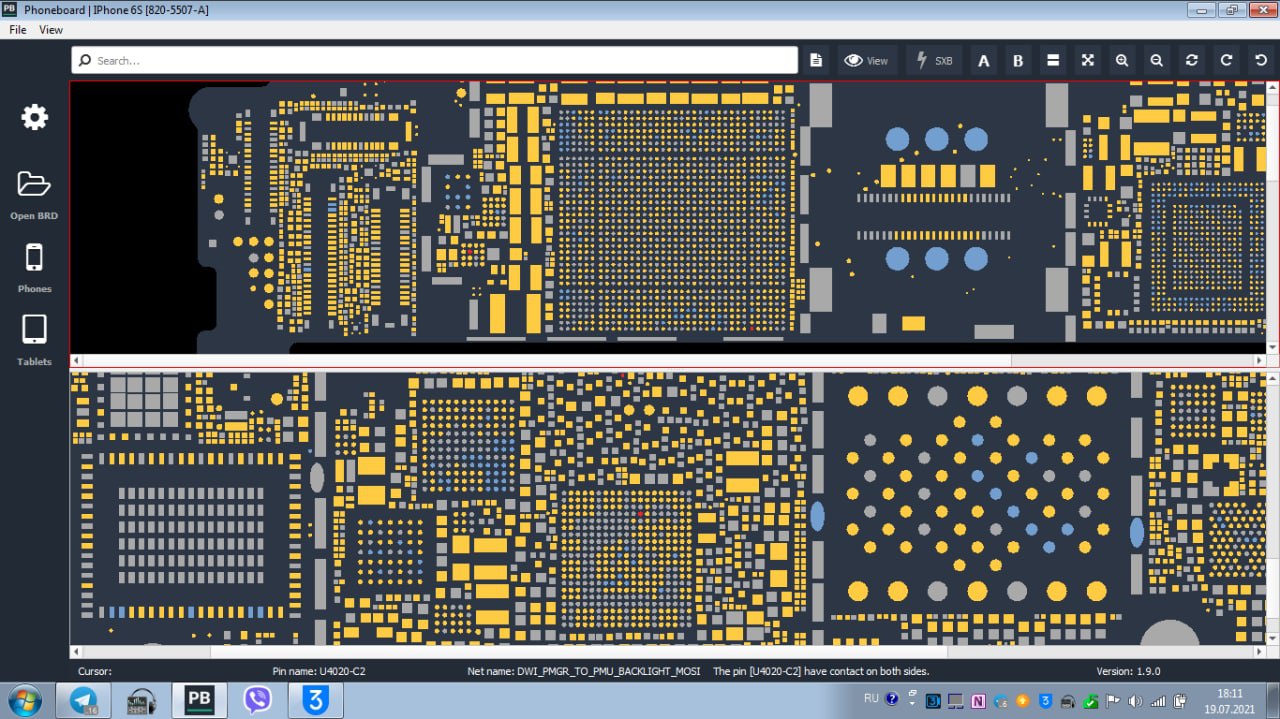Image resolution: width=1280 pixels, height=719 pixels.
Task: Open the Action Center flag icon
Action: click(x=1113, y=701)
